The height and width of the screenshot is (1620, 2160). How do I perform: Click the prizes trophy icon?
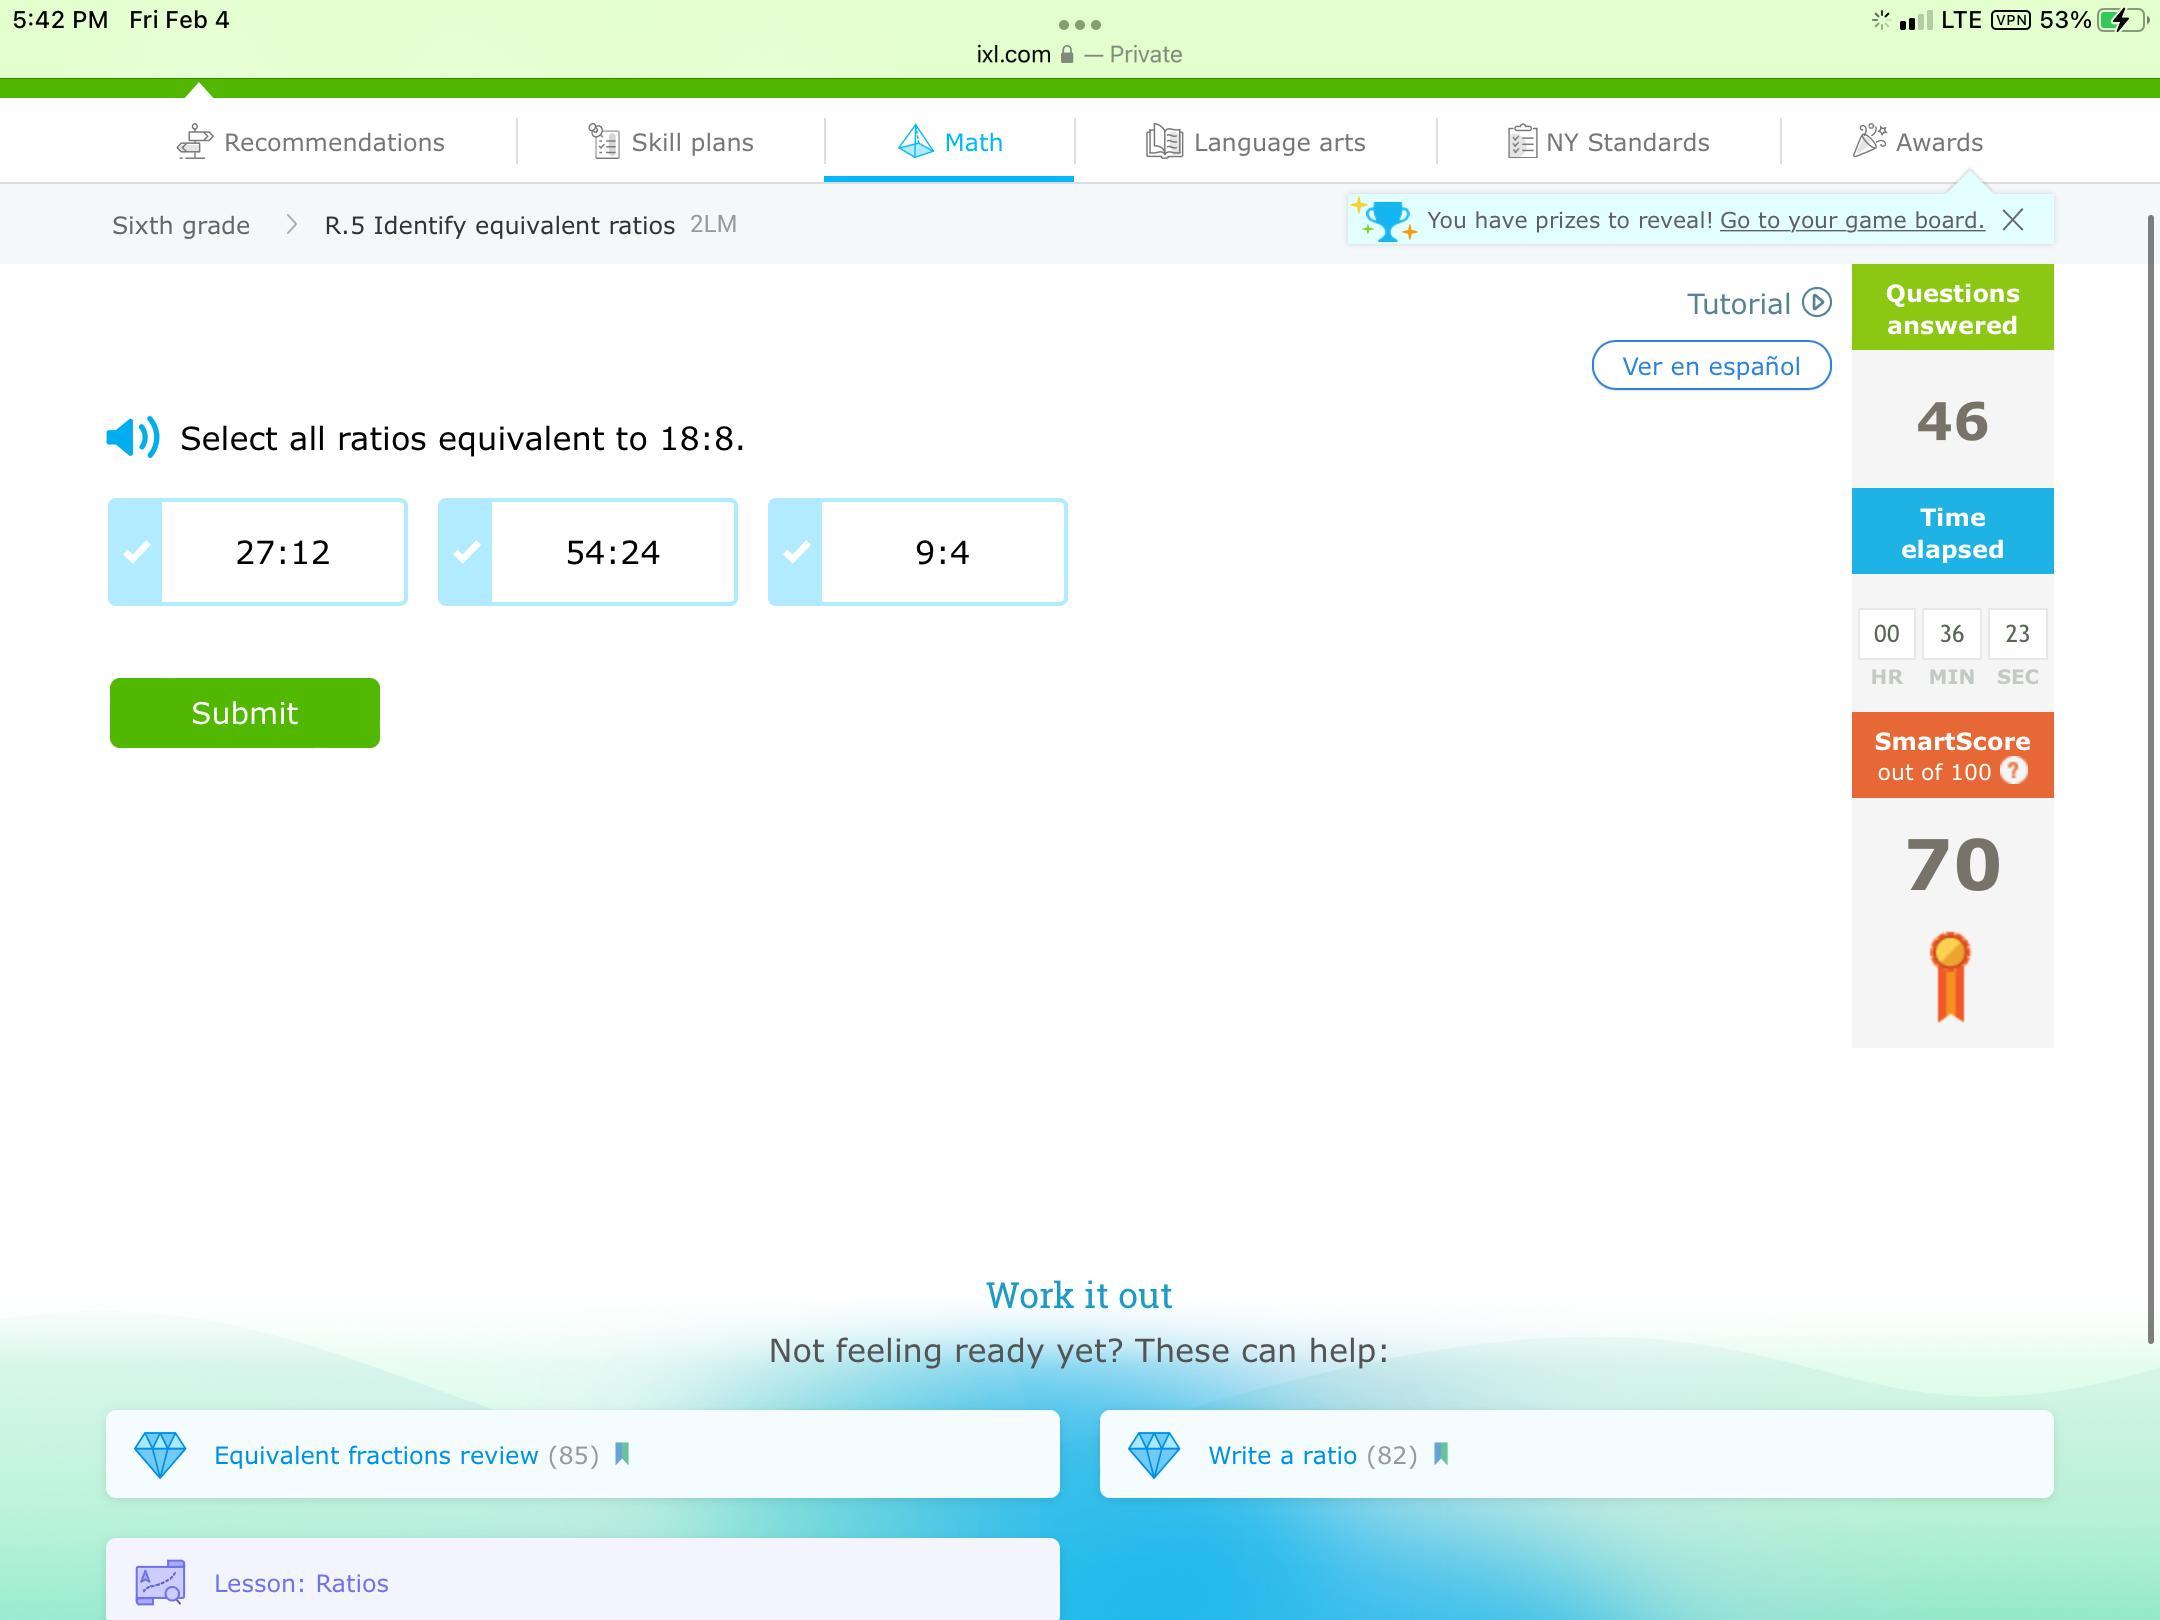[x=1386, y=220]
